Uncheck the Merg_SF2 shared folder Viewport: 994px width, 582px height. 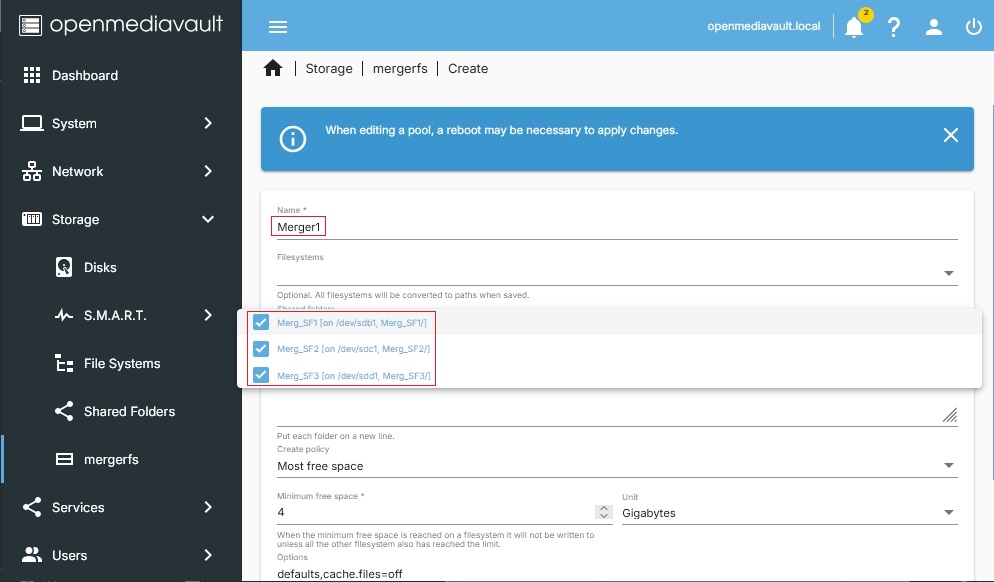coord(261,349)
